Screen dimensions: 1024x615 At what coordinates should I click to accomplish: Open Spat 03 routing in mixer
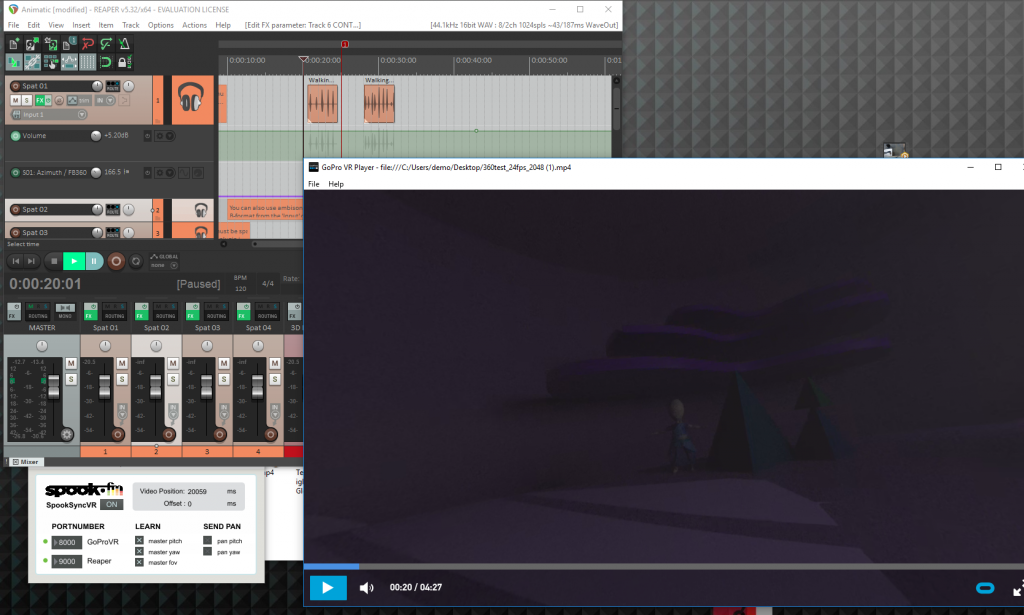(x=216, y=311)
